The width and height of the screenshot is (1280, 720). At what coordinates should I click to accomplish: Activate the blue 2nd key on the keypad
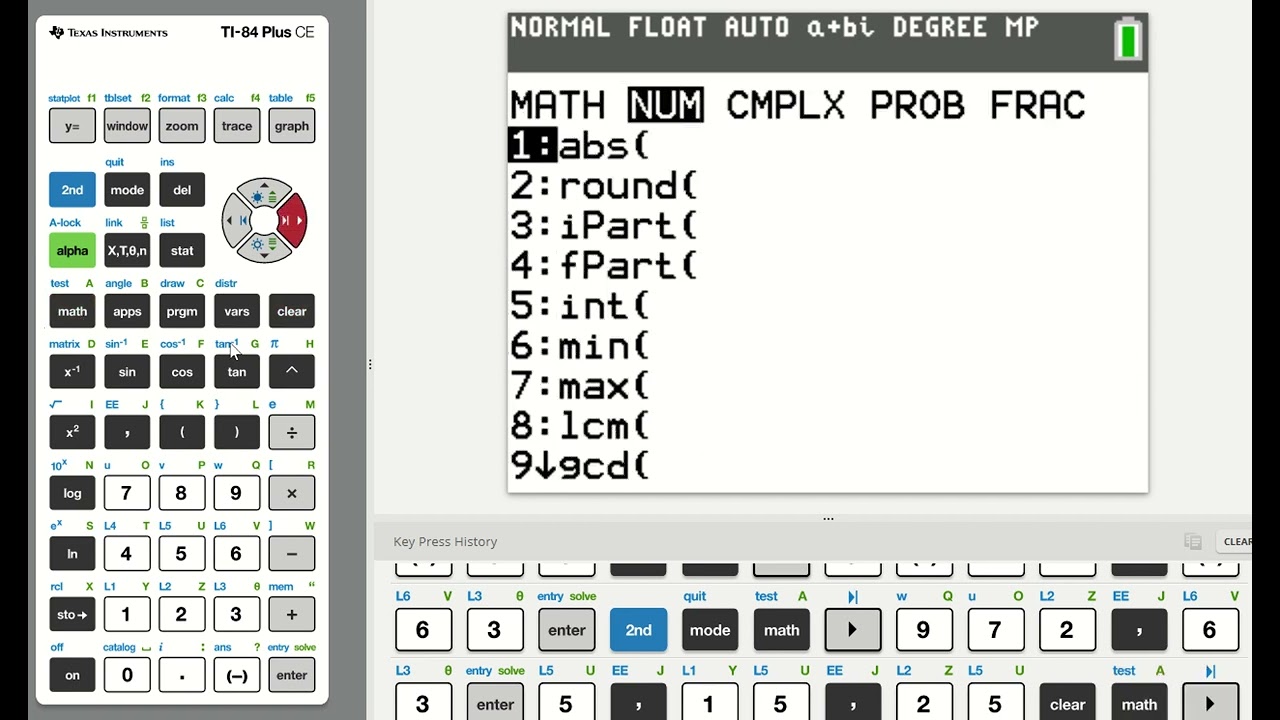[x=72, y=190]
